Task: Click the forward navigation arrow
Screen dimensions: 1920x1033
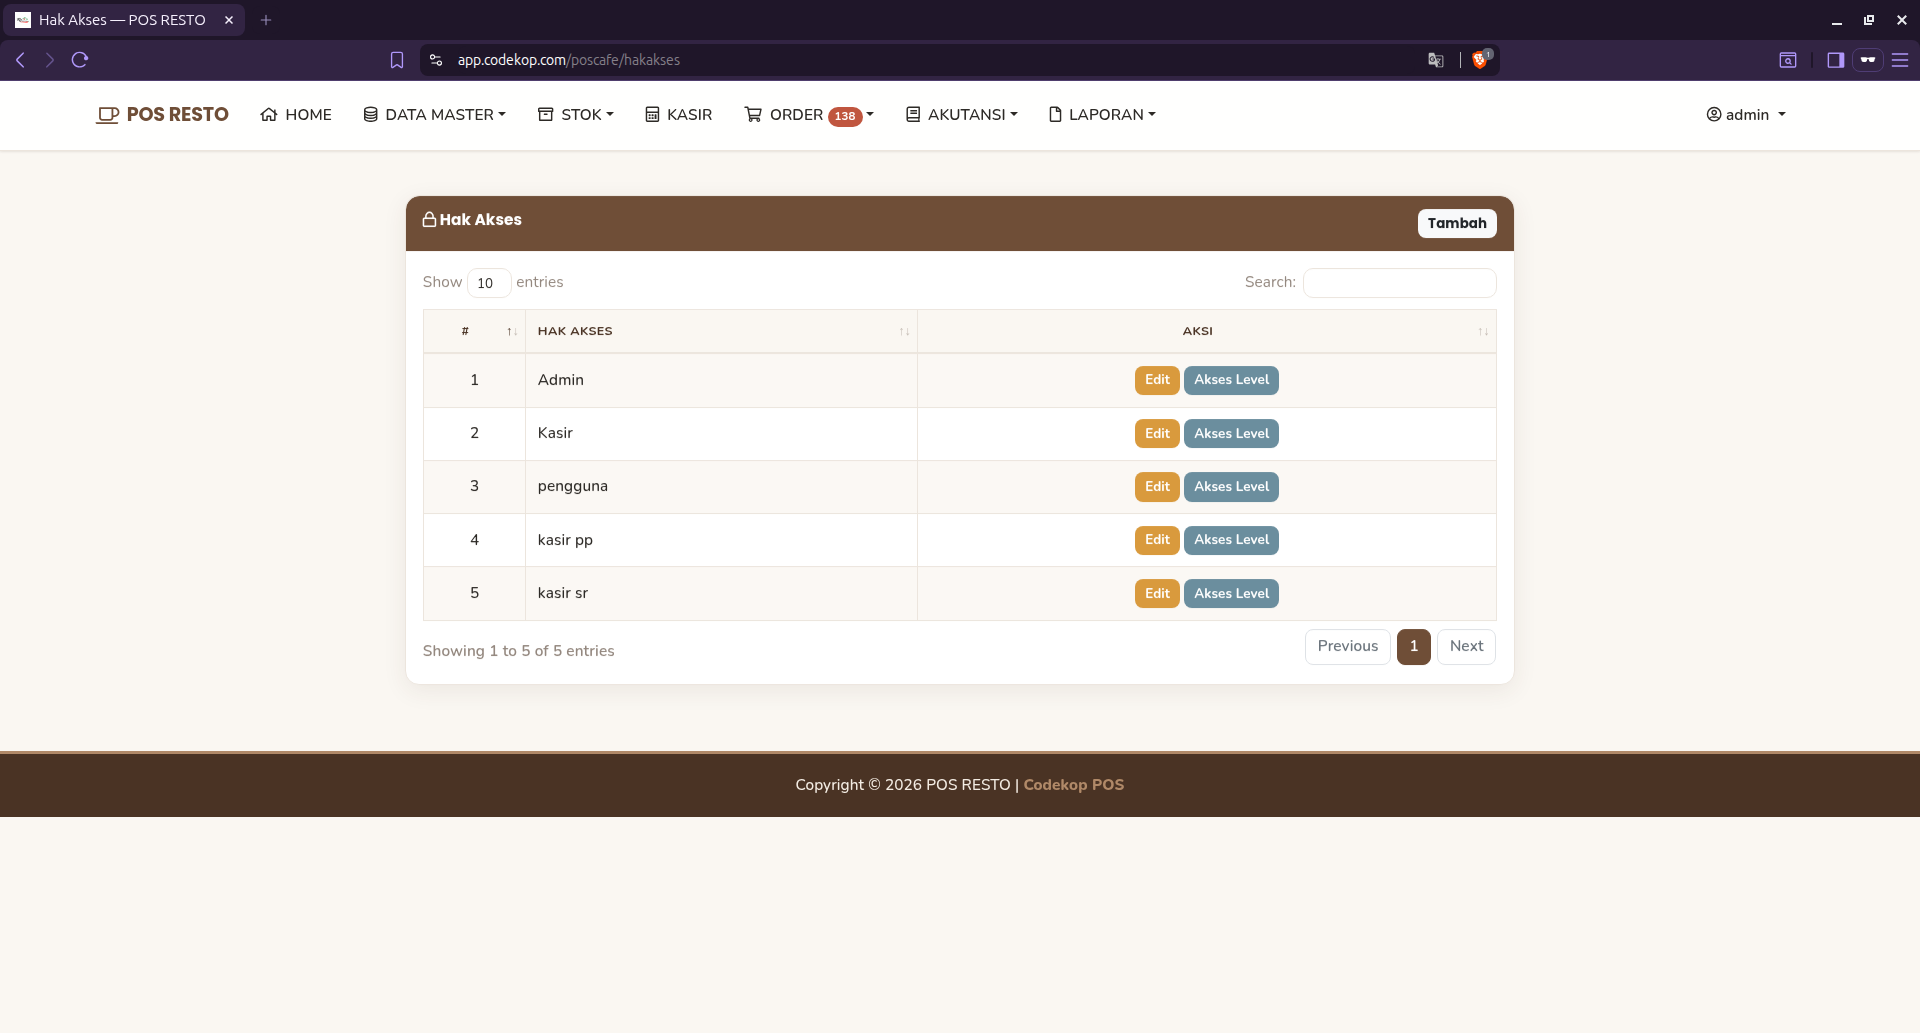Action: tap(49, 60)
